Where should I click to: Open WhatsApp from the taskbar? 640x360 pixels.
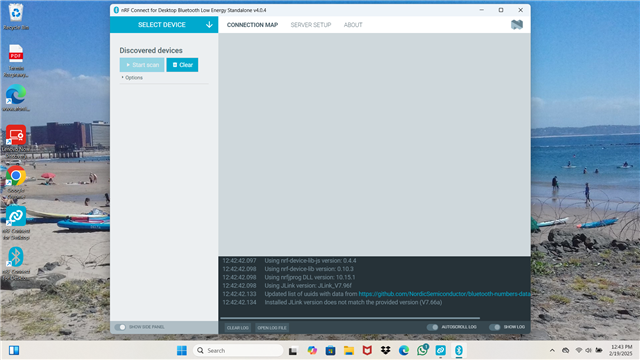click(422, 350)
